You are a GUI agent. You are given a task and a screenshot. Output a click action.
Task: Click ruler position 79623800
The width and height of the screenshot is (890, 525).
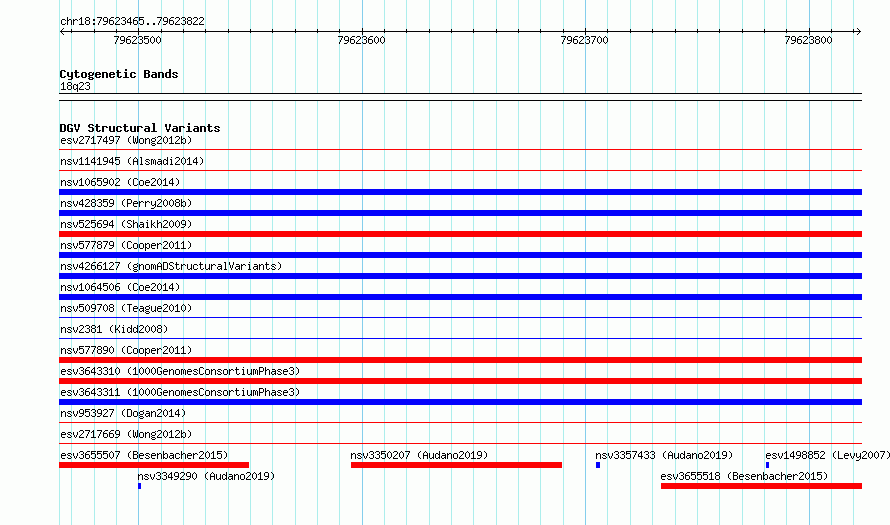point(808,40)
